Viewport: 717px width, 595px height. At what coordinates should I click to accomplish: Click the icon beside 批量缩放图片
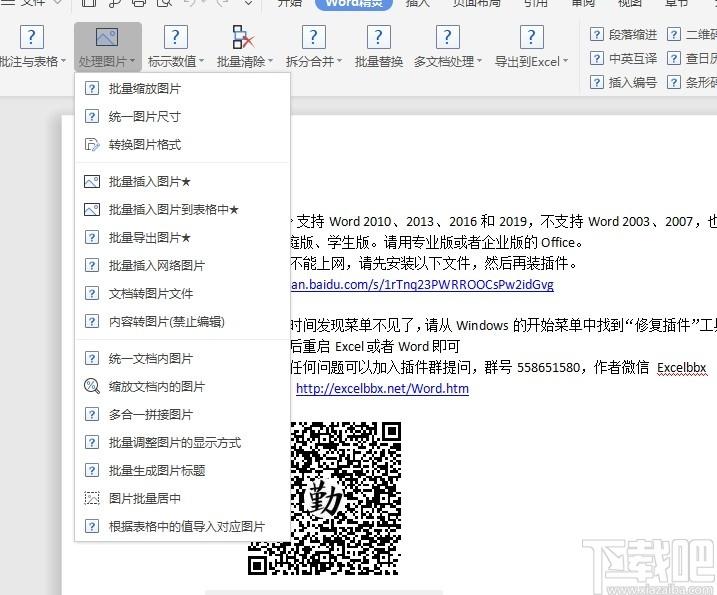pos(92,88)
